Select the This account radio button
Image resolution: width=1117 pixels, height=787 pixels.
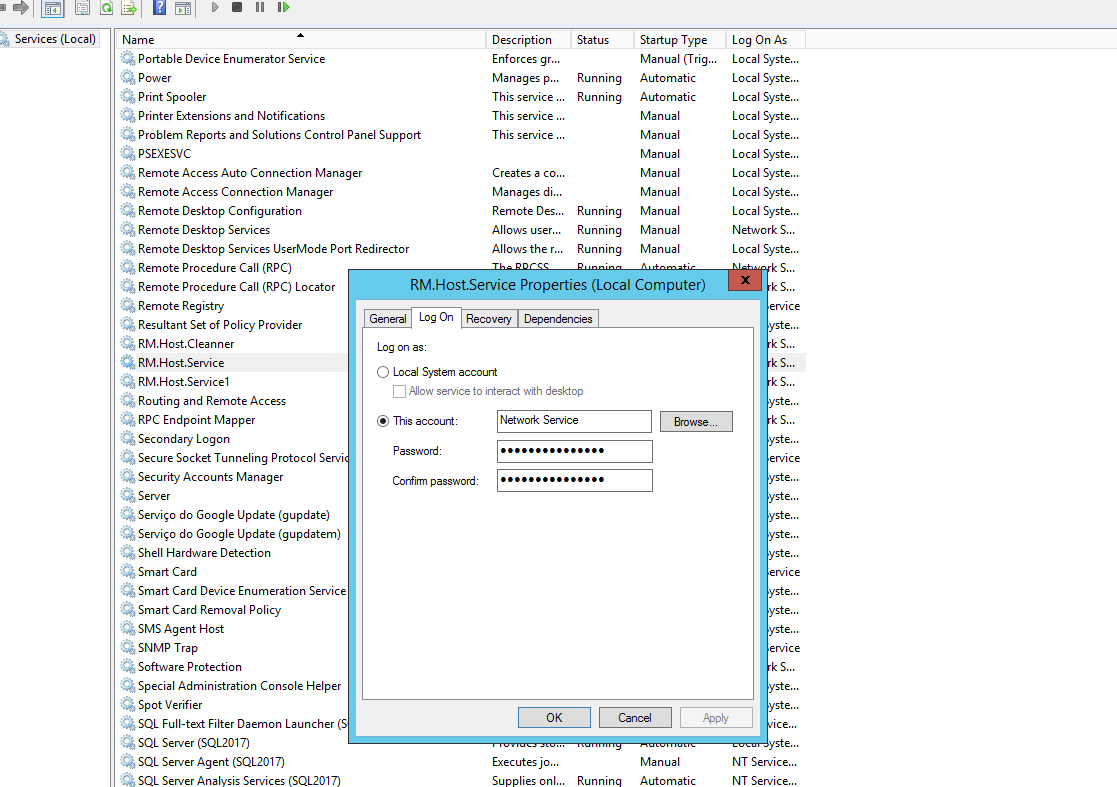click(x=383, y=421)
